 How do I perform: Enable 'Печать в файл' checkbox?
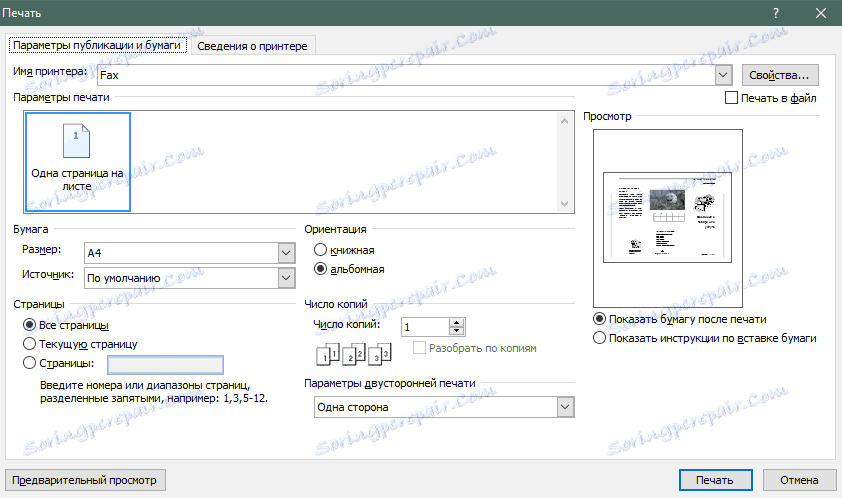pyautogui.click(x=731, y=98)
